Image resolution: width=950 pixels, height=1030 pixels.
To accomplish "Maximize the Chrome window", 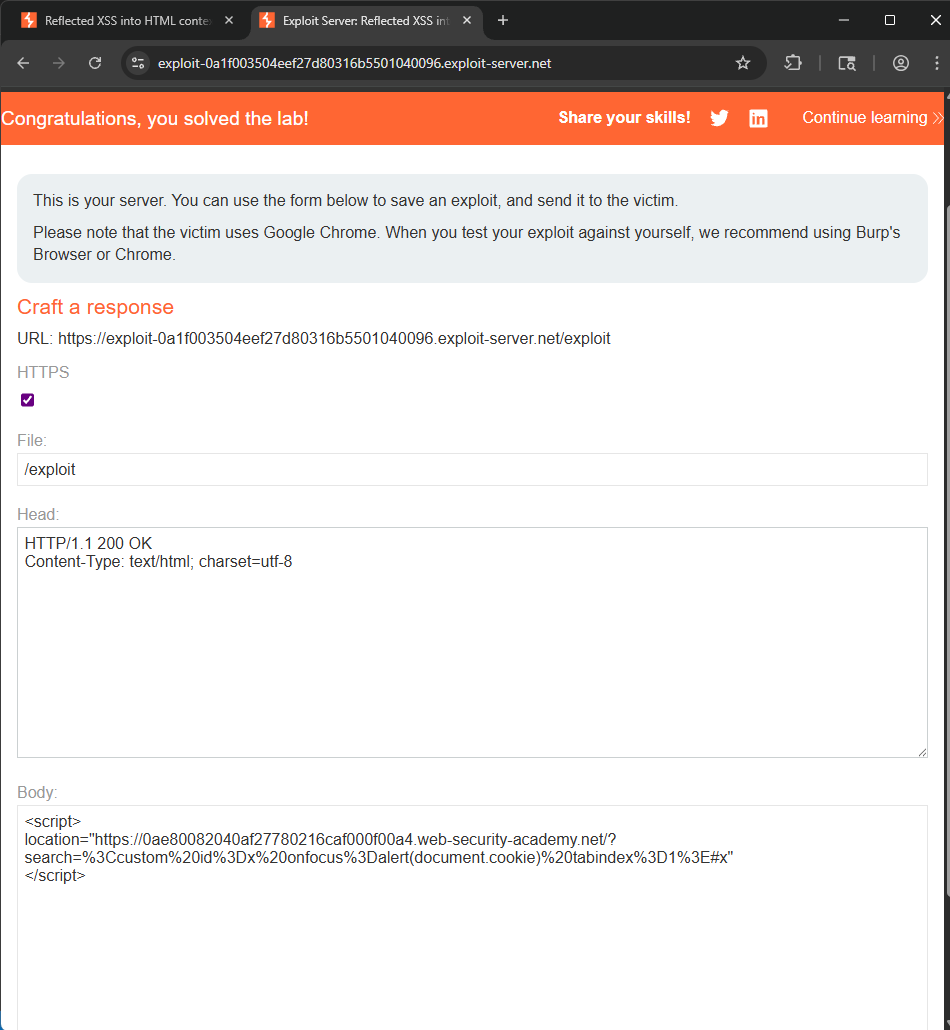I will [x=890, y=20].
